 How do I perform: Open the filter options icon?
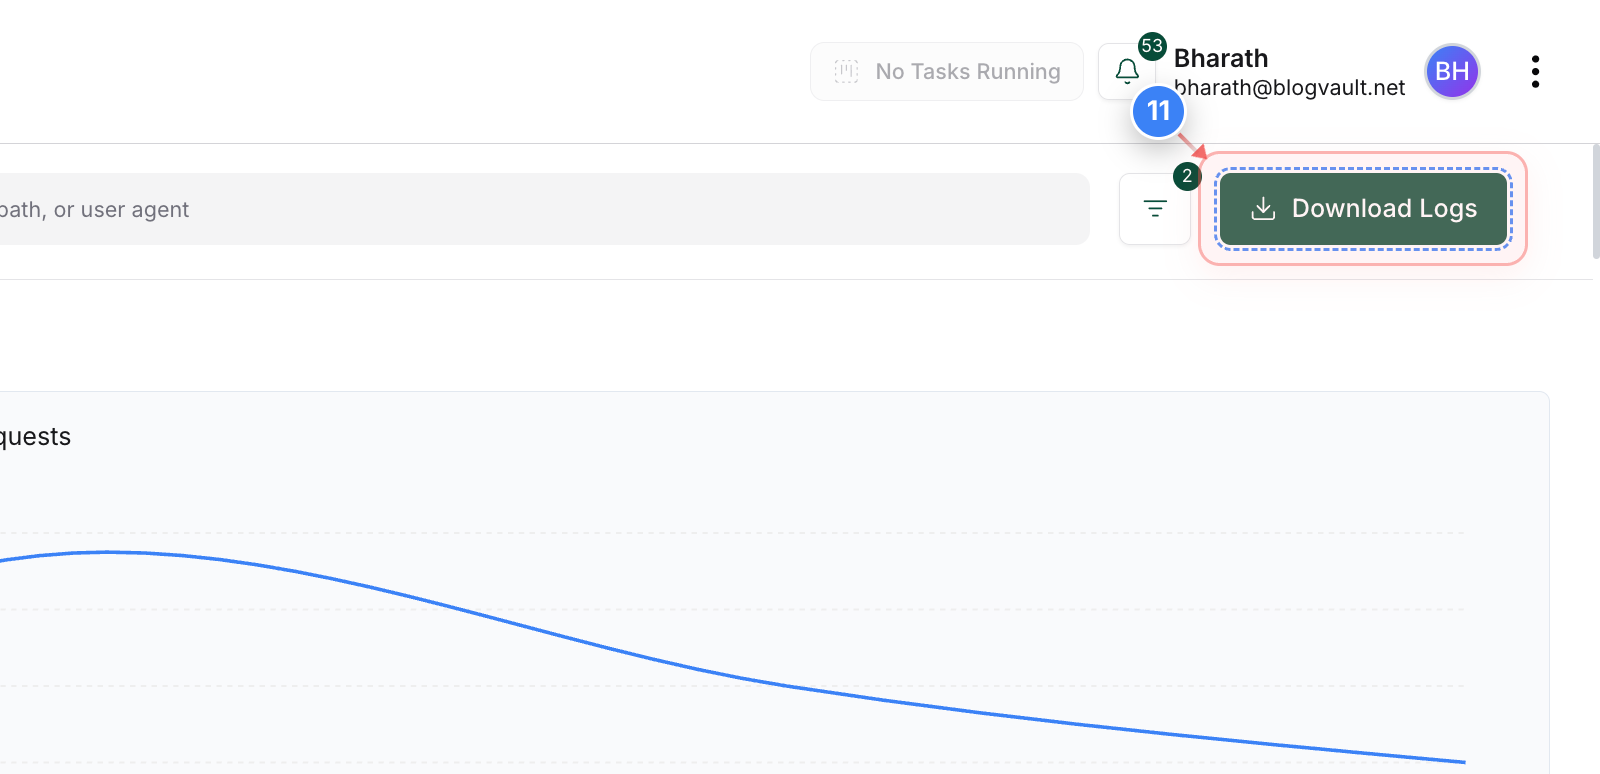[1155, 208]
